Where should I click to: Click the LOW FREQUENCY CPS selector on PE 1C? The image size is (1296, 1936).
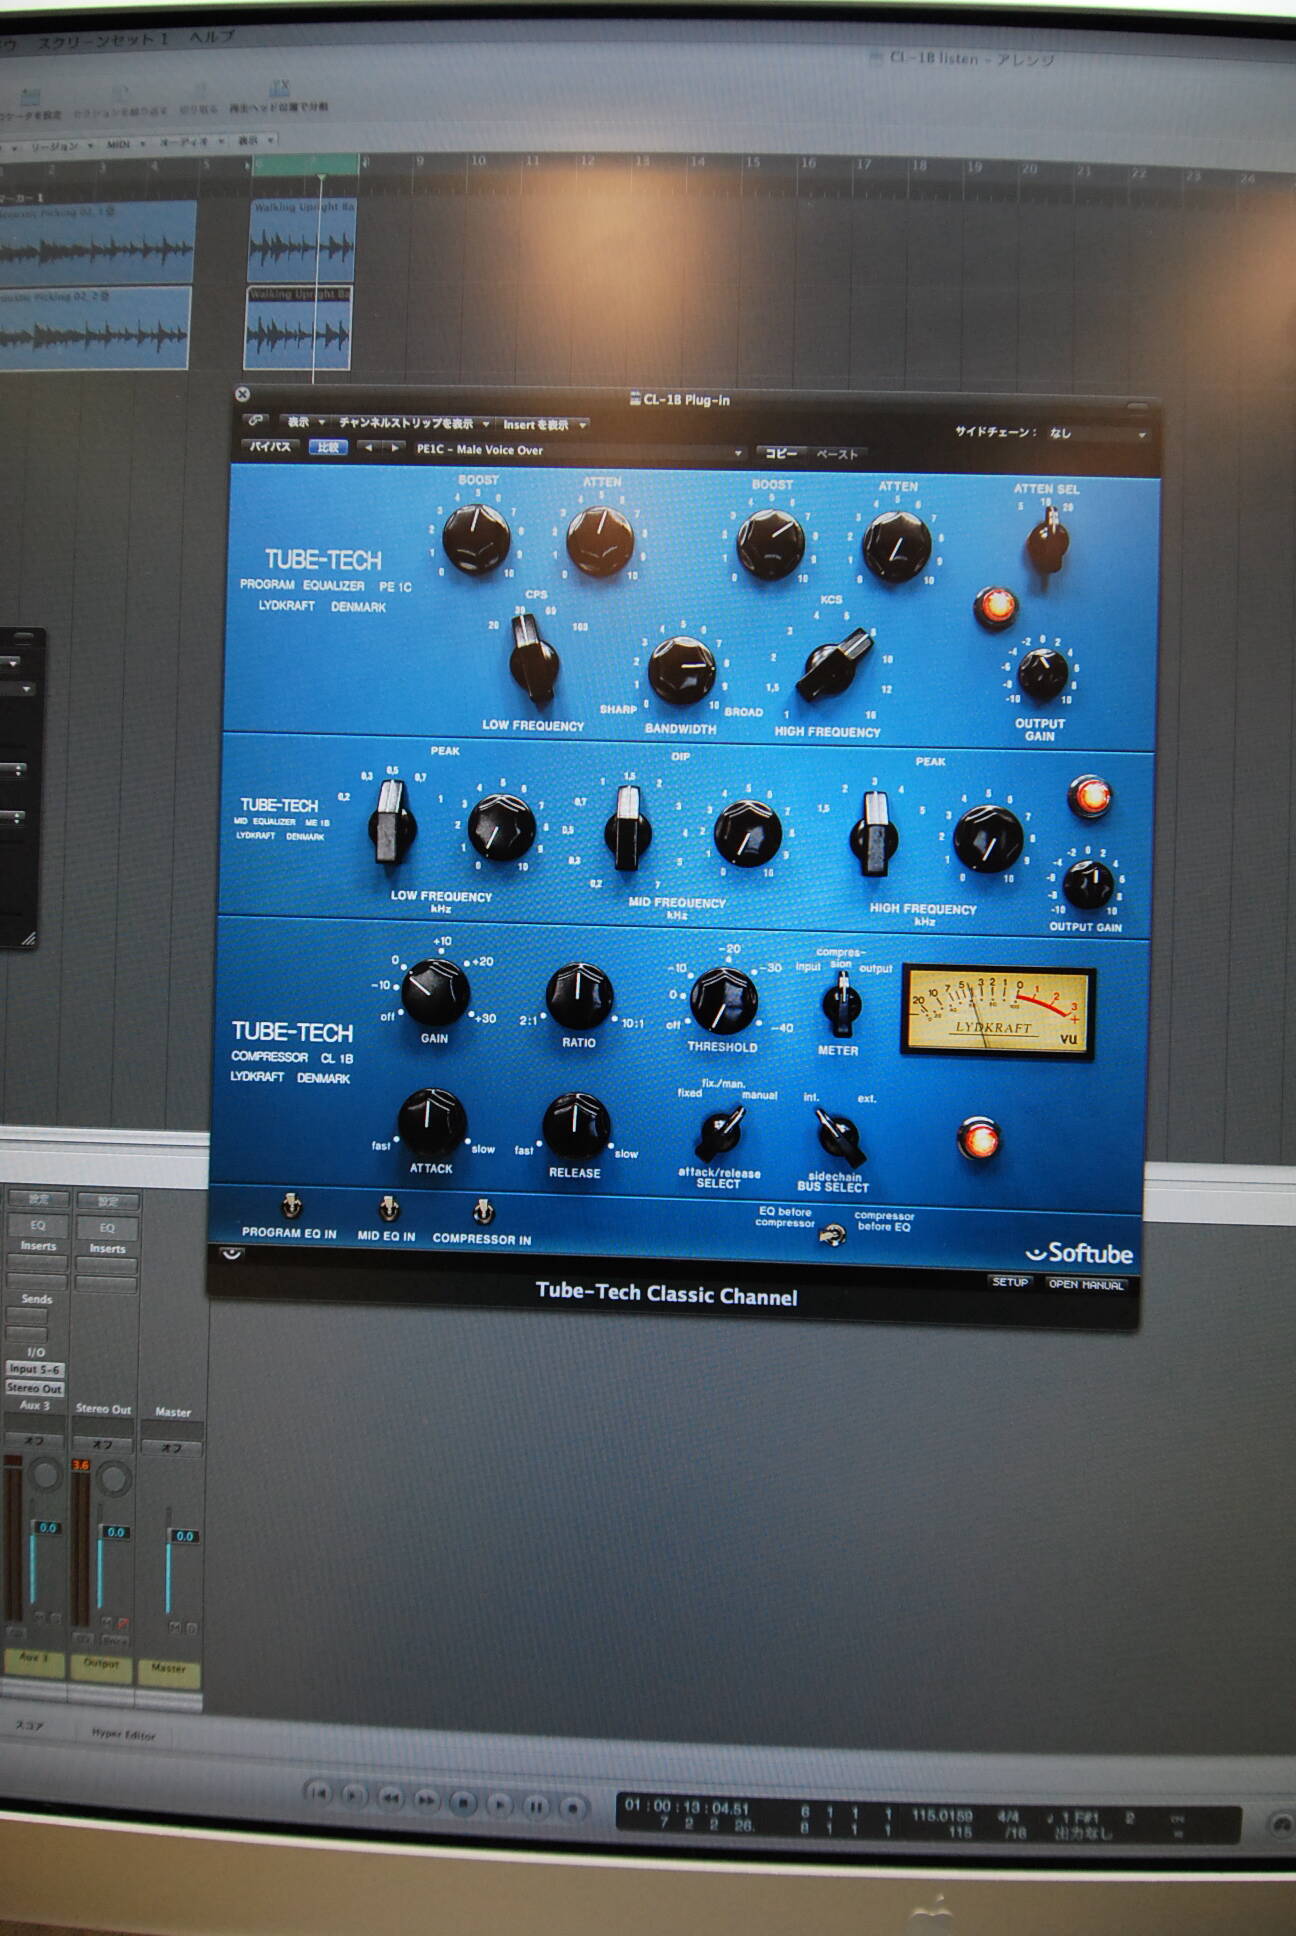point(534,660)
